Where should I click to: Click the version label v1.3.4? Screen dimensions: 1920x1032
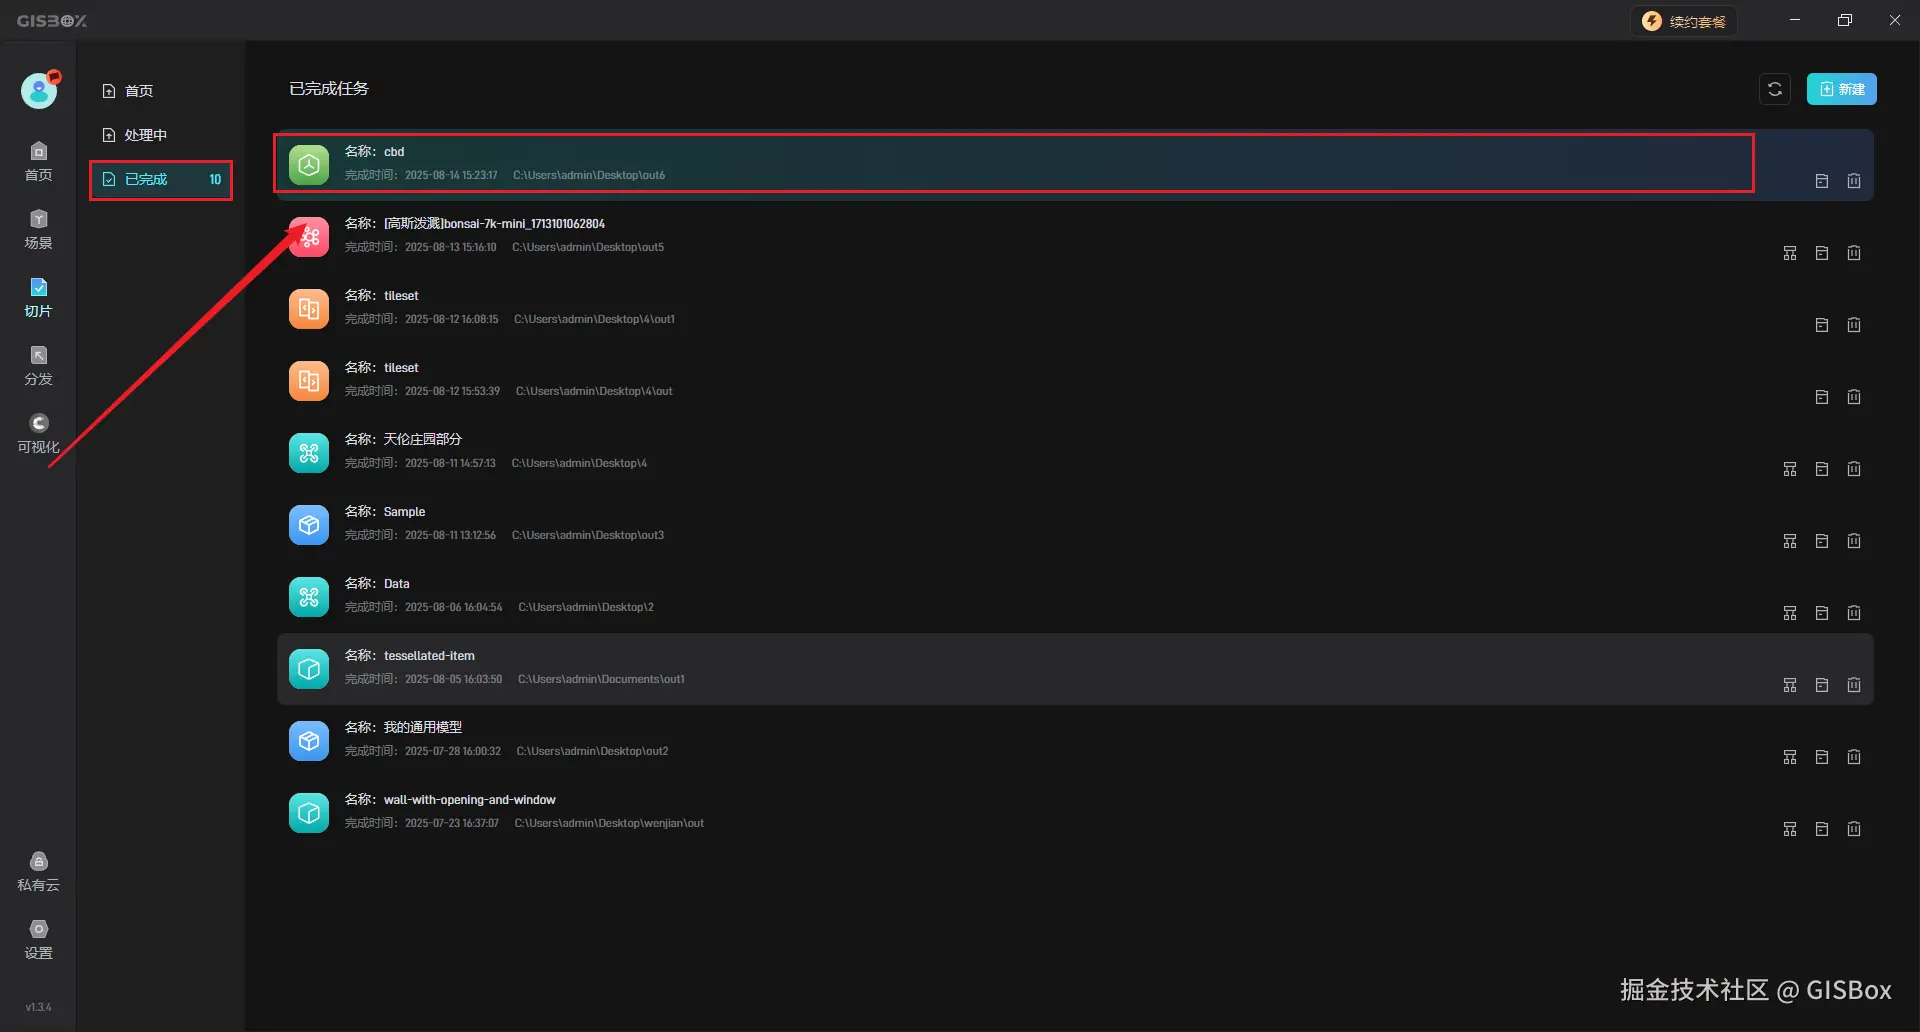39,1007
